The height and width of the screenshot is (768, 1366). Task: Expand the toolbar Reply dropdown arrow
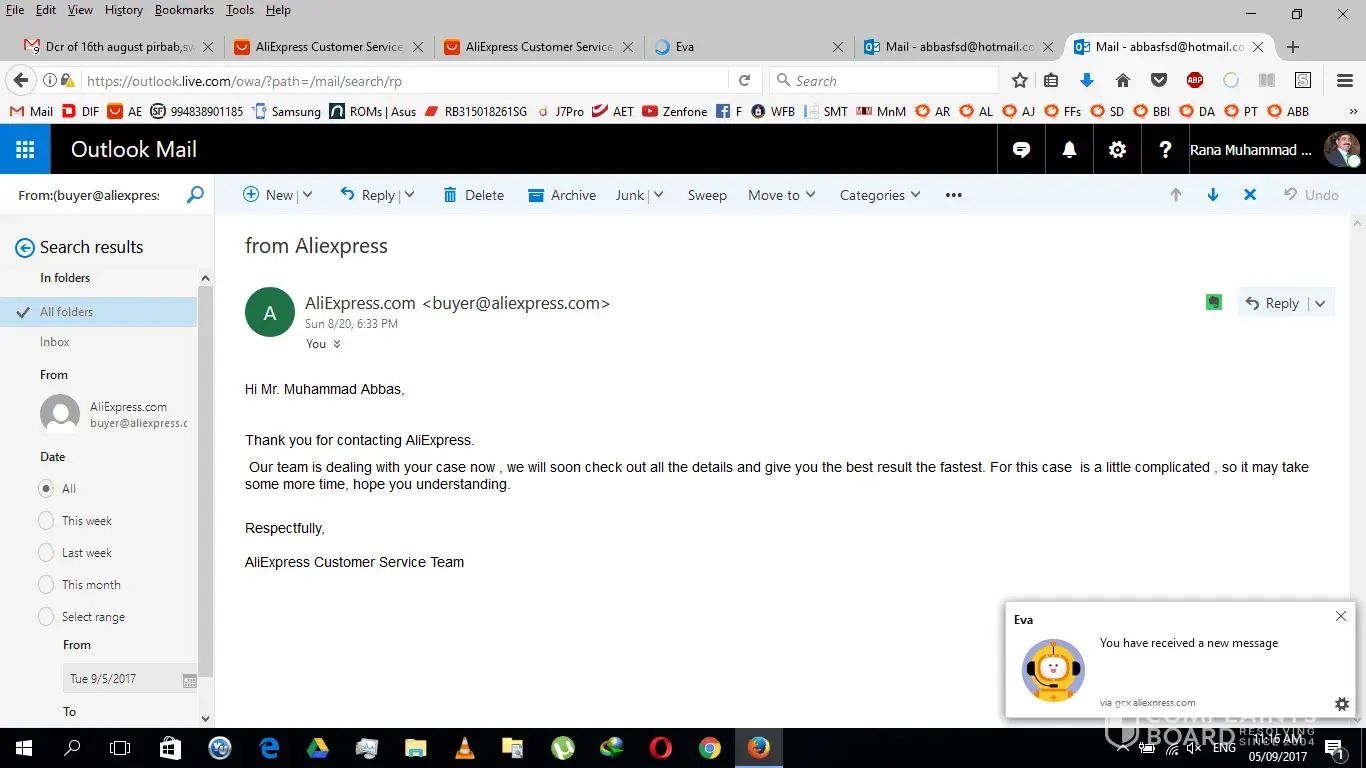tap(408, 195)
